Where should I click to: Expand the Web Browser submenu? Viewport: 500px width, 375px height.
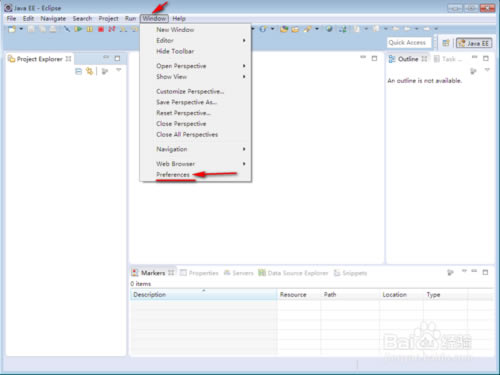pyautogui.click(x=195, y=164)
